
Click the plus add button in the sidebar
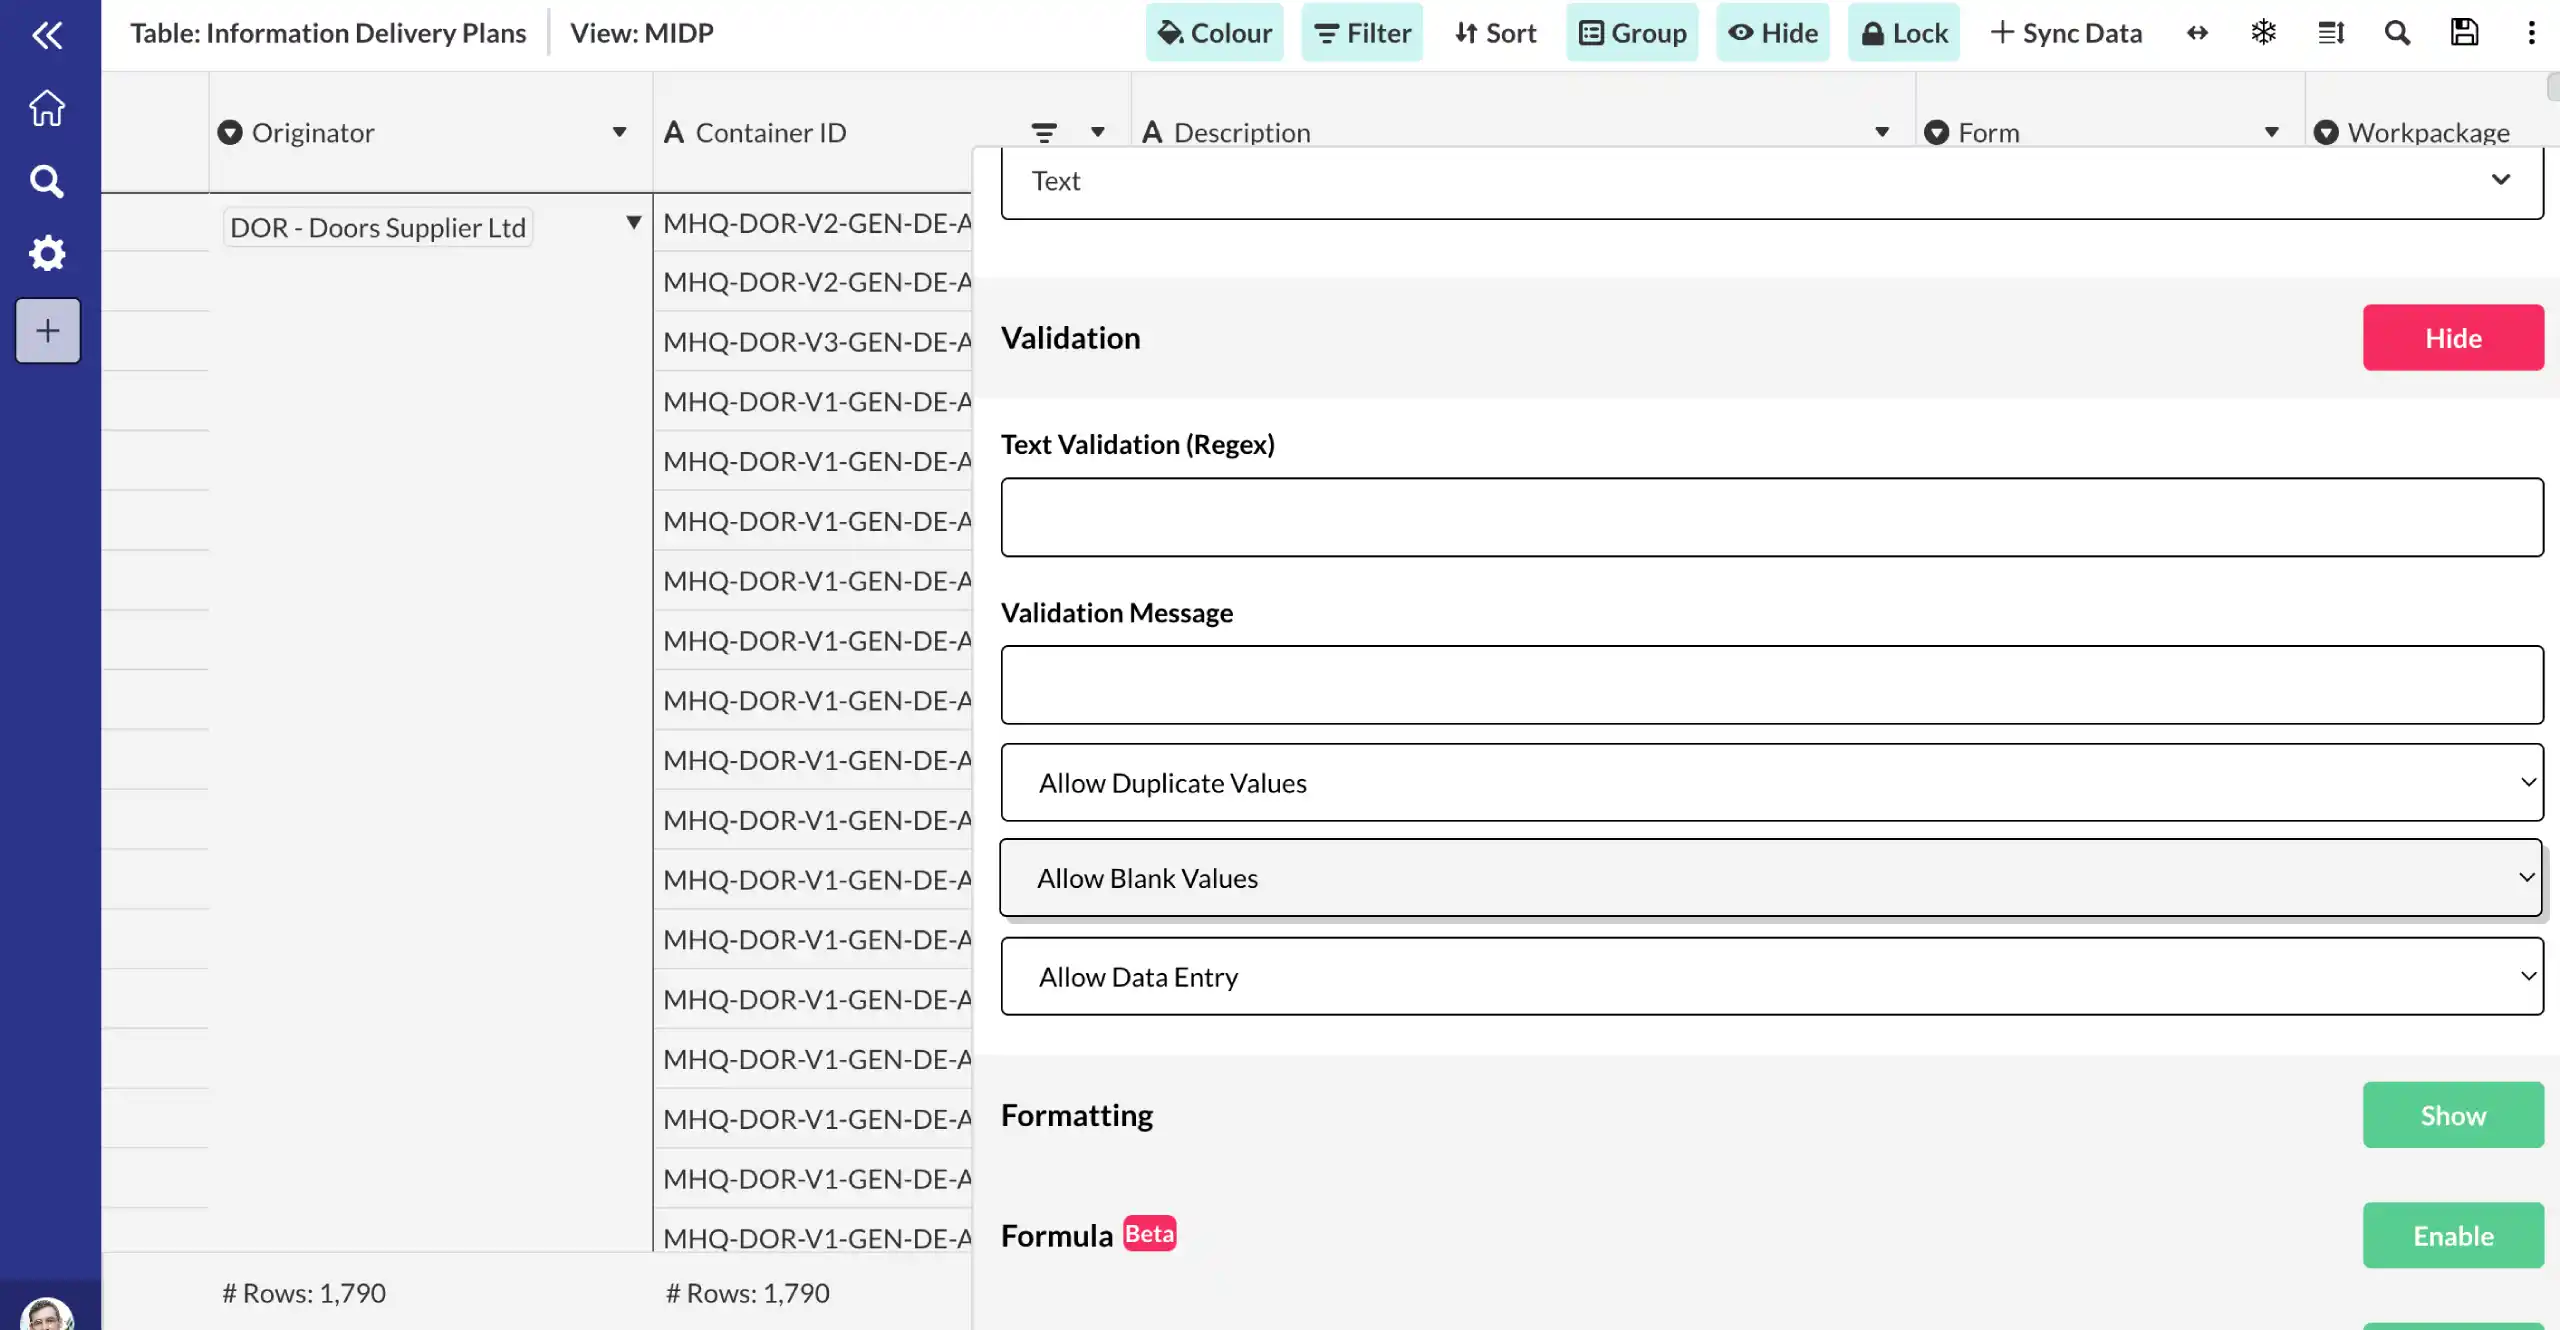click(x=48, y=331)
